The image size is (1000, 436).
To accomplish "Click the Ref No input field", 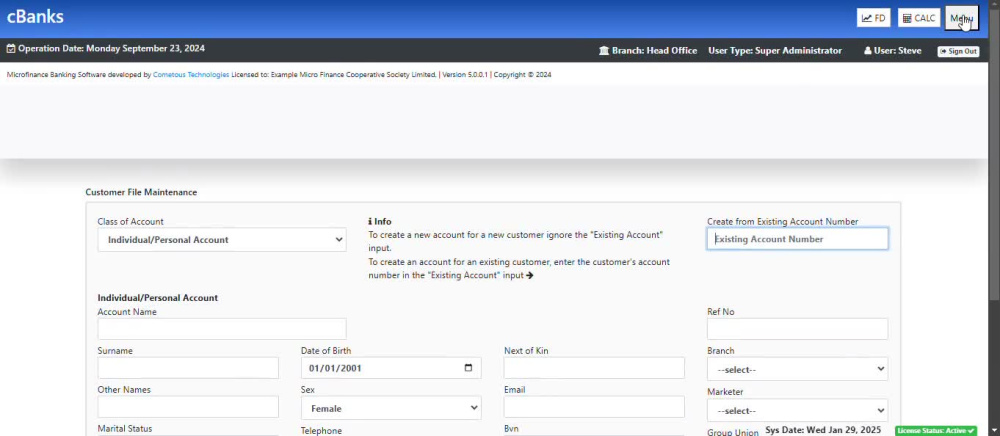I will point(797,329).
